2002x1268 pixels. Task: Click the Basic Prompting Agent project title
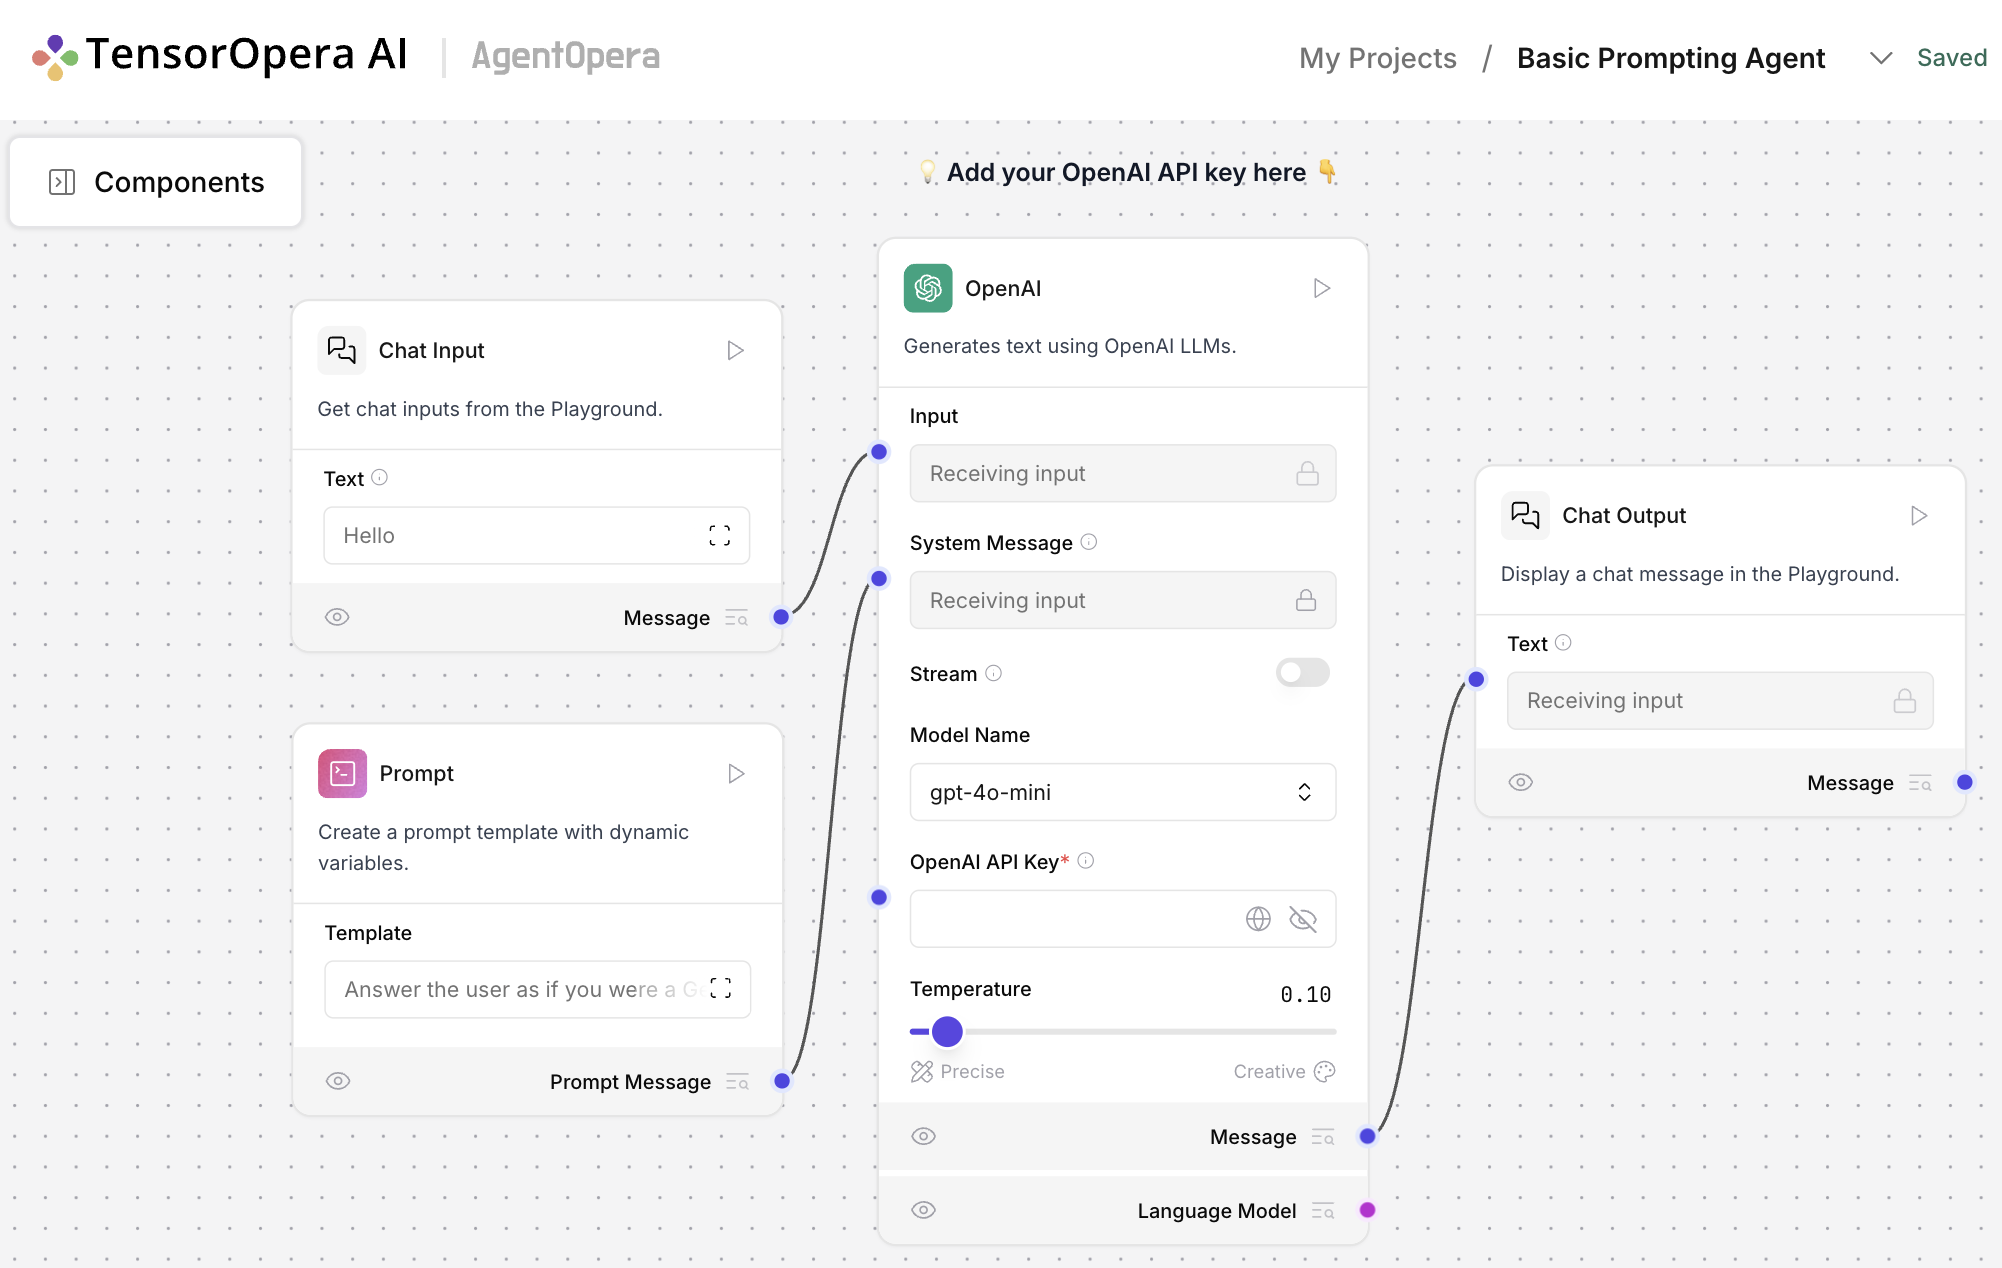click(1670, 58)
